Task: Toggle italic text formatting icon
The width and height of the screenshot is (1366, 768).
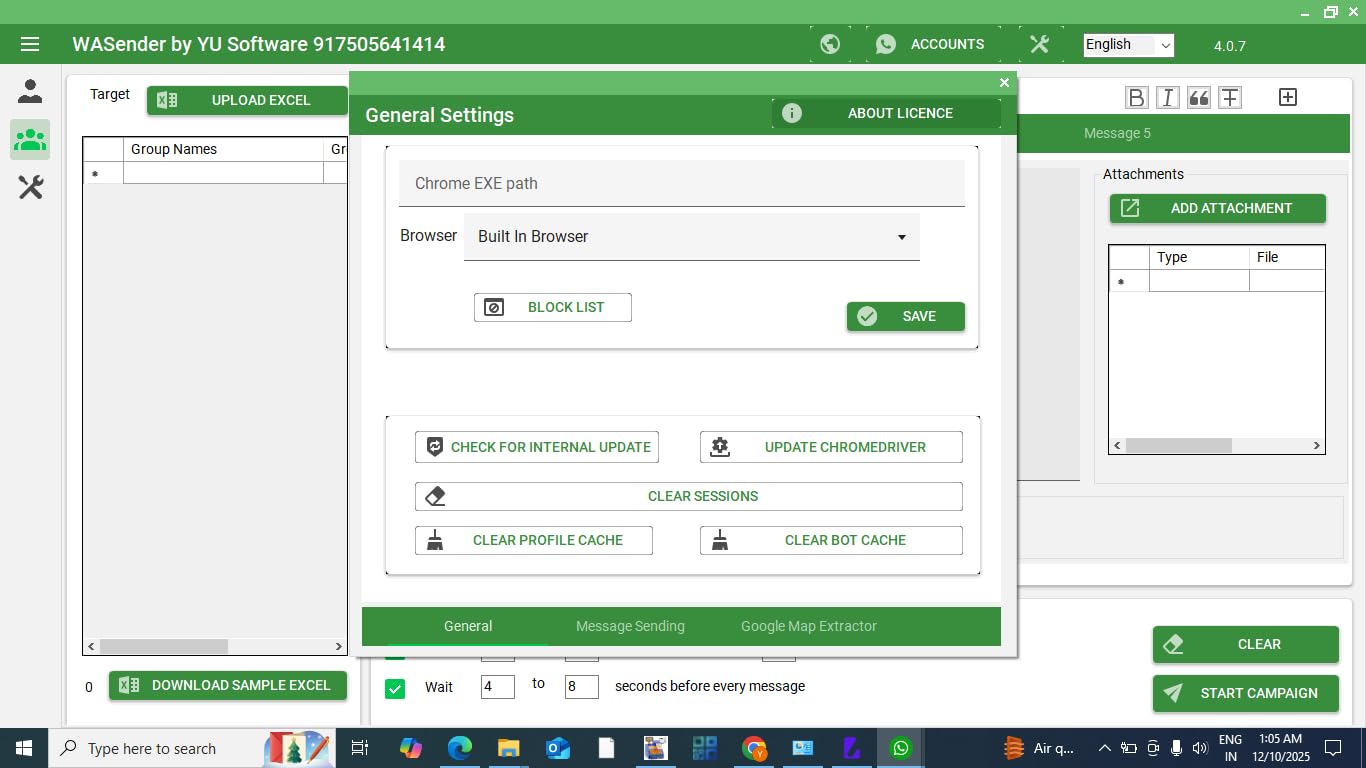Action: [1167, 97]
